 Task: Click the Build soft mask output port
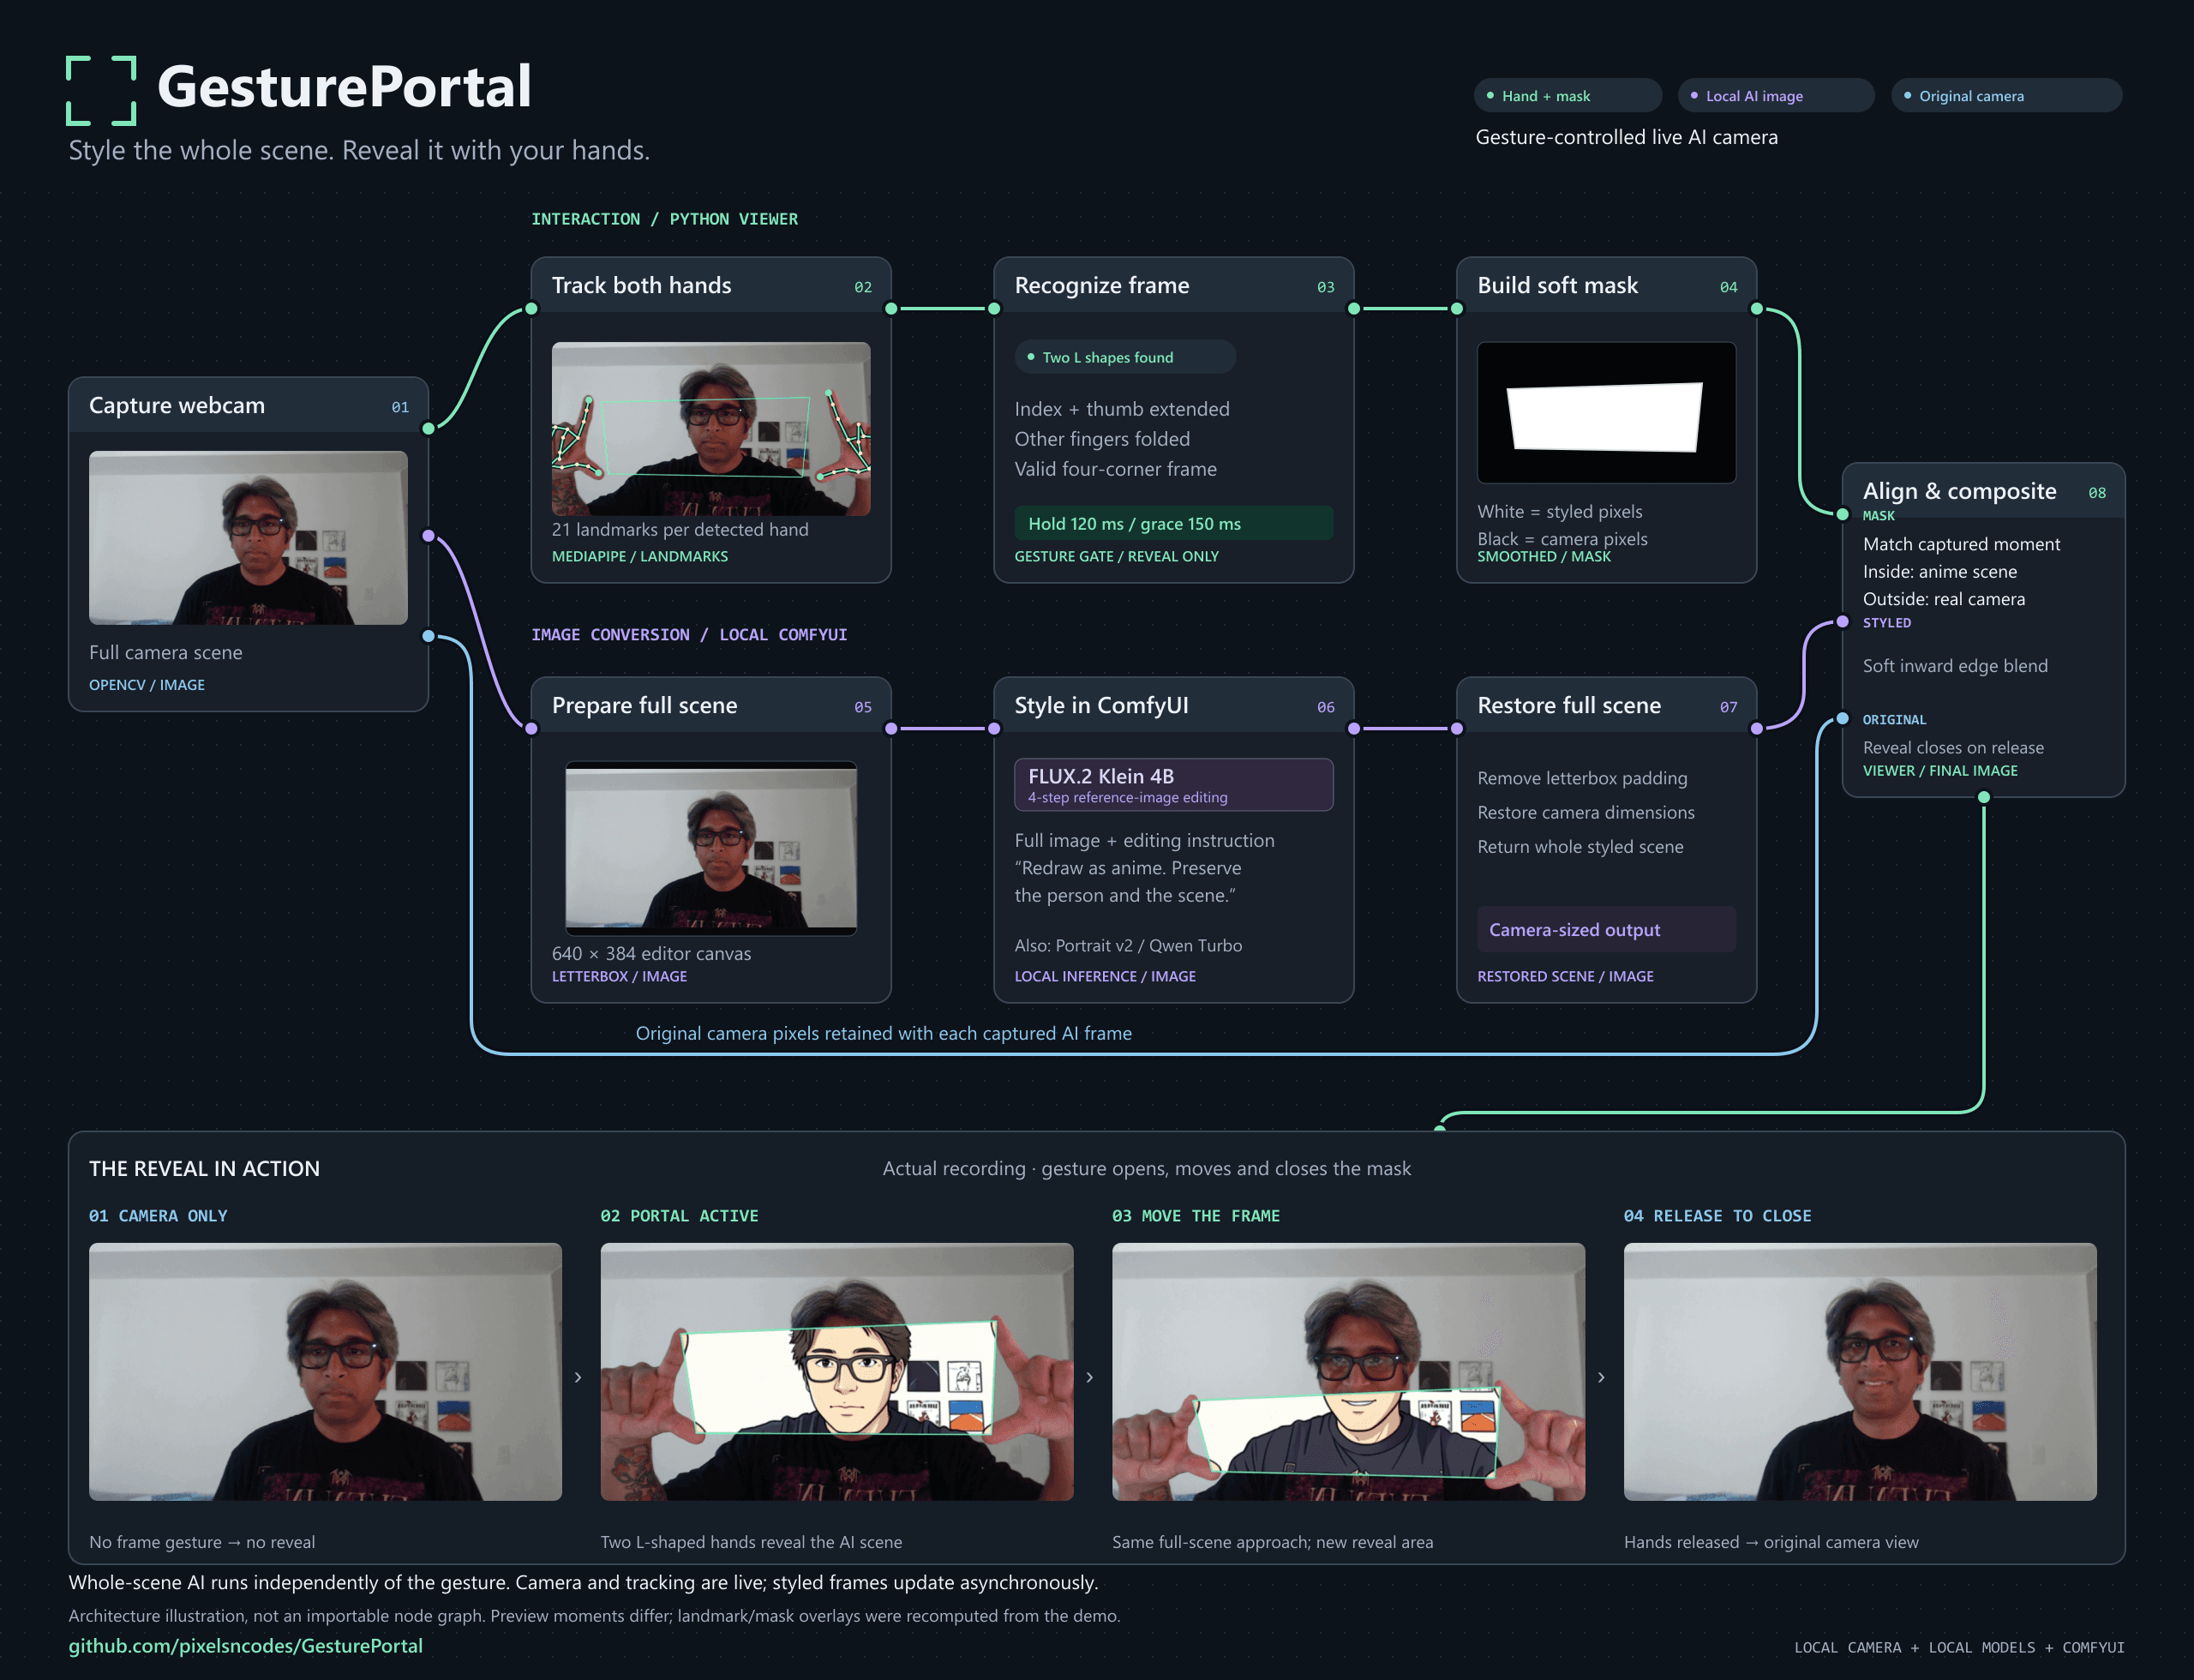1757,309
